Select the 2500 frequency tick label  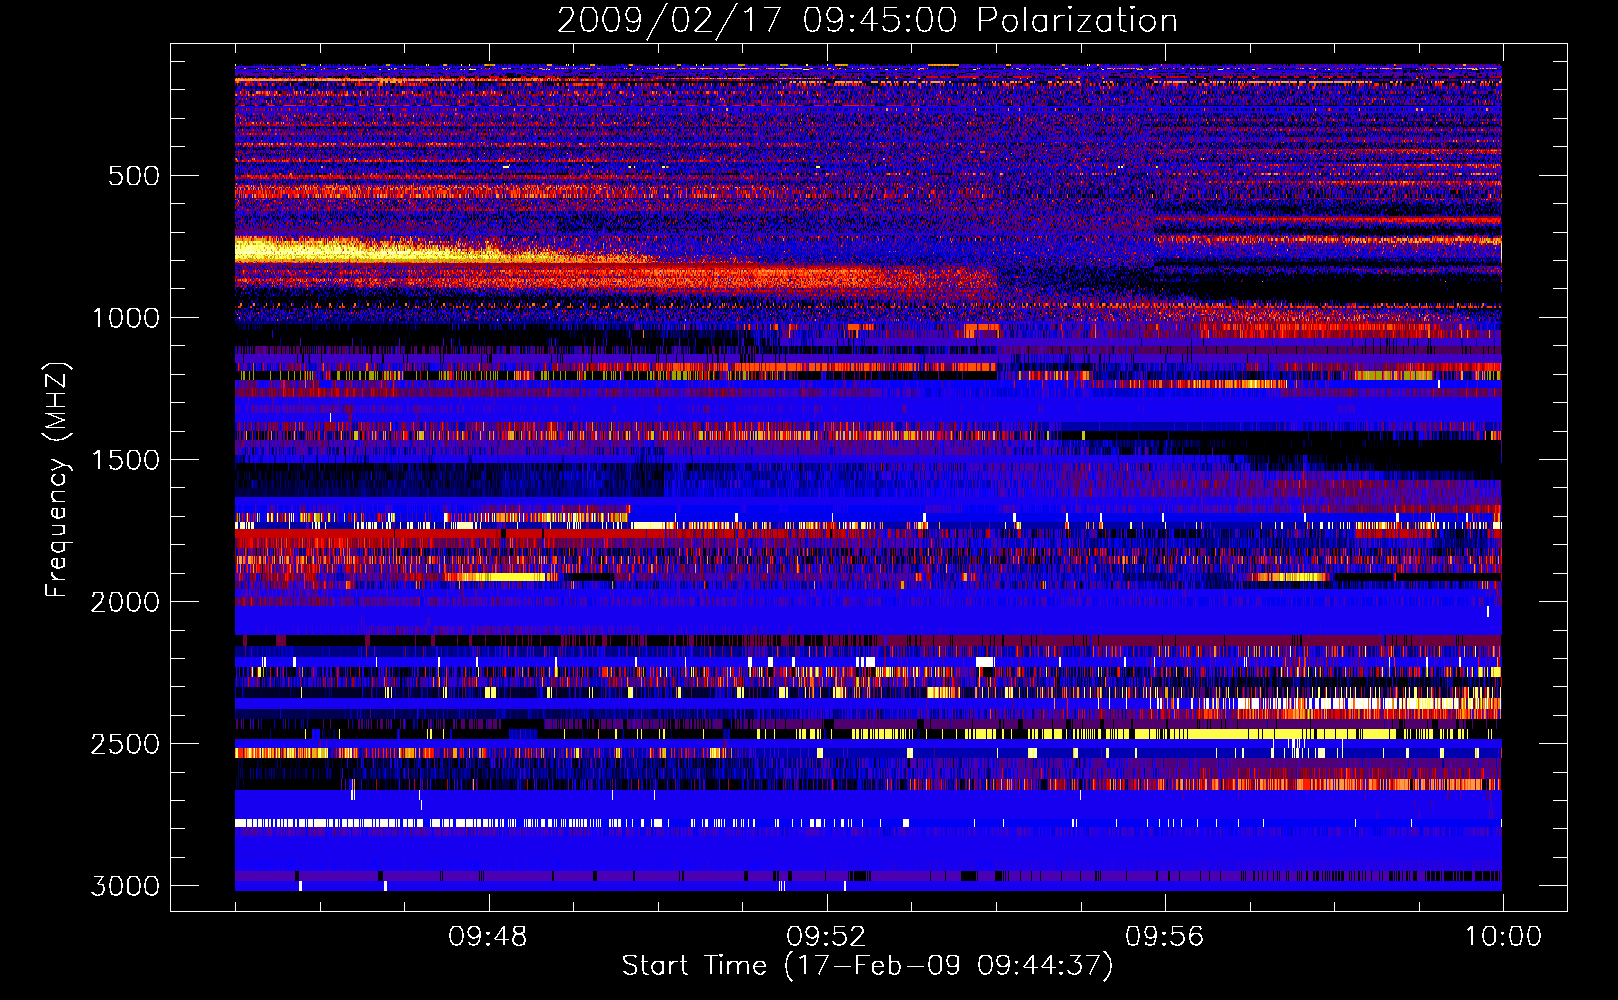[x=125, y=744]
